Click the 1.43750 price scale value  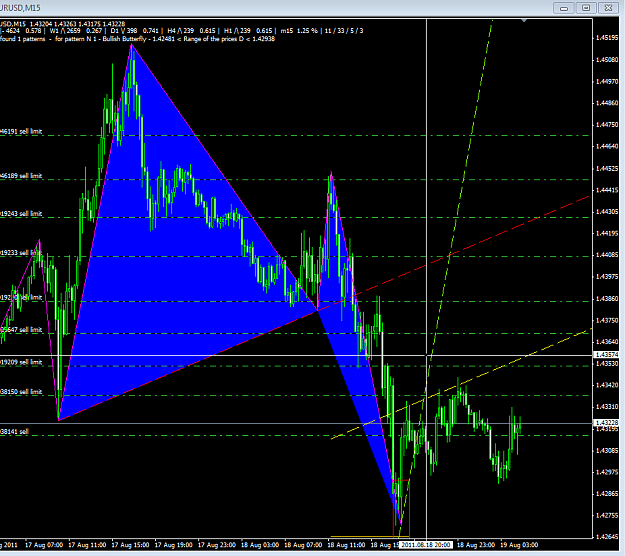[x=607, y=320]
